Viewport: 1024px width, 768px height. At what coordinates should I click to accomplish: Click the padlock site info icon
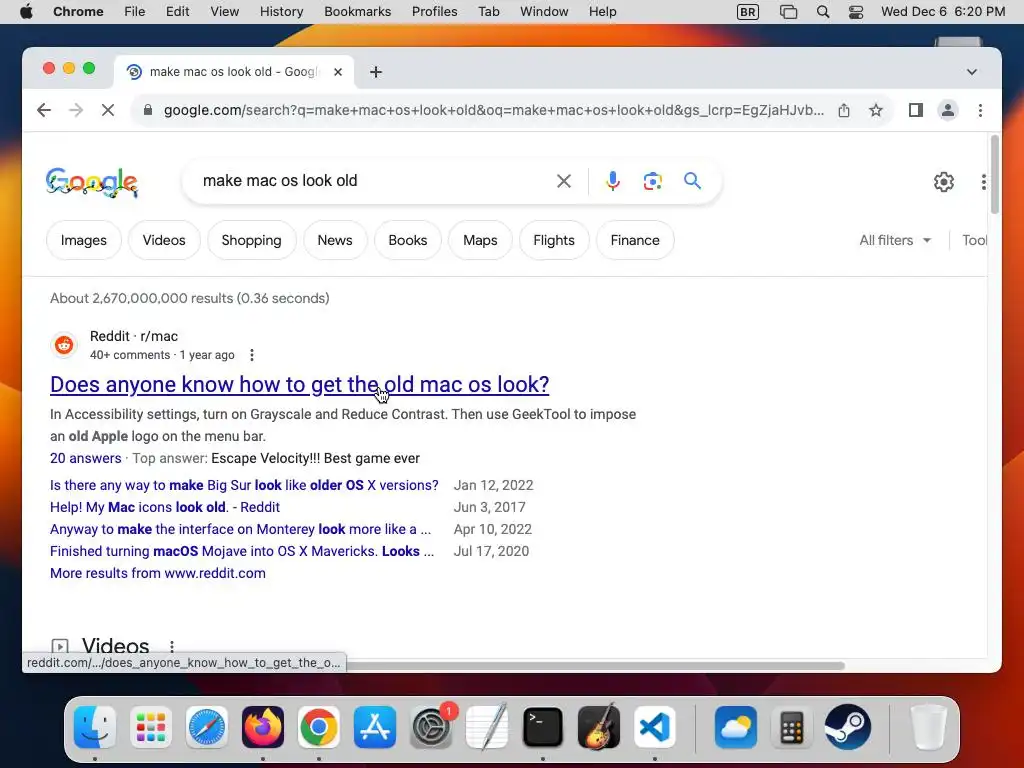click(x=148, y=110)
